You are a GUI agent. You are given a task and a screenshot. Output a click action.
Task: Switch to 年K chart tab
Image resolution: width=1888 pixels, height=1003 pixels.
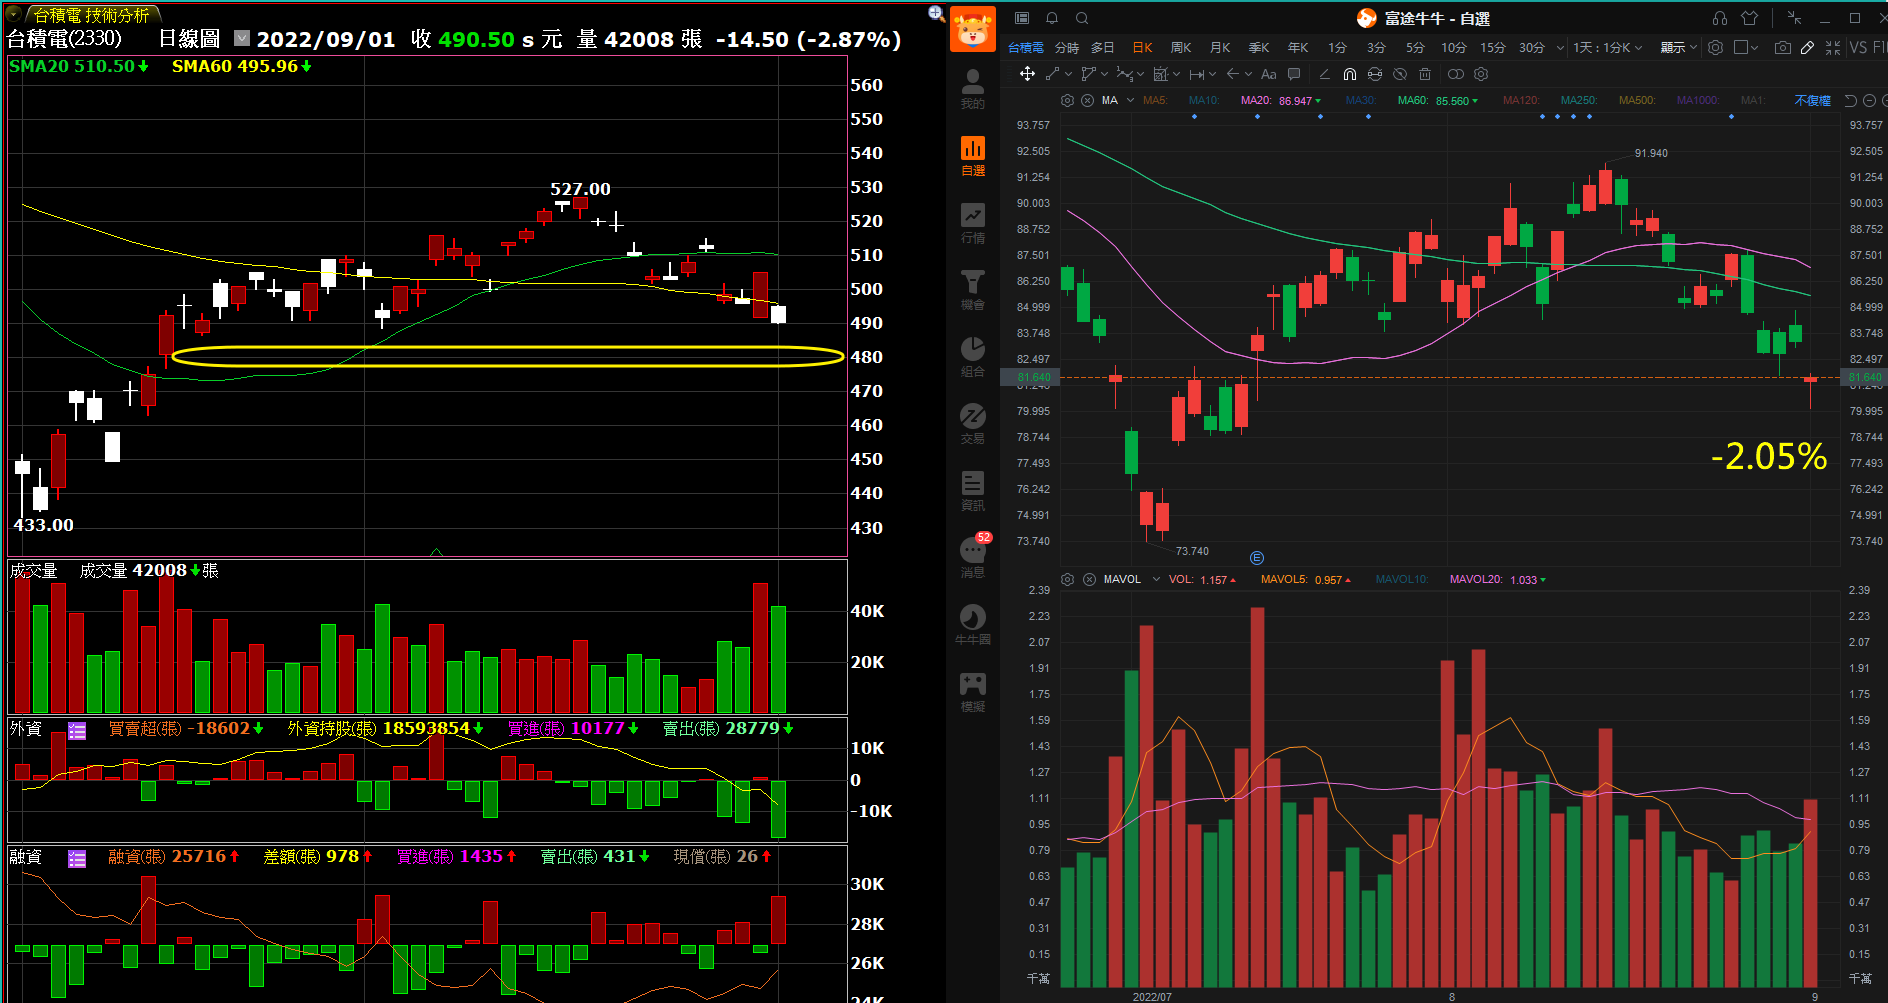coord(1298,47)
